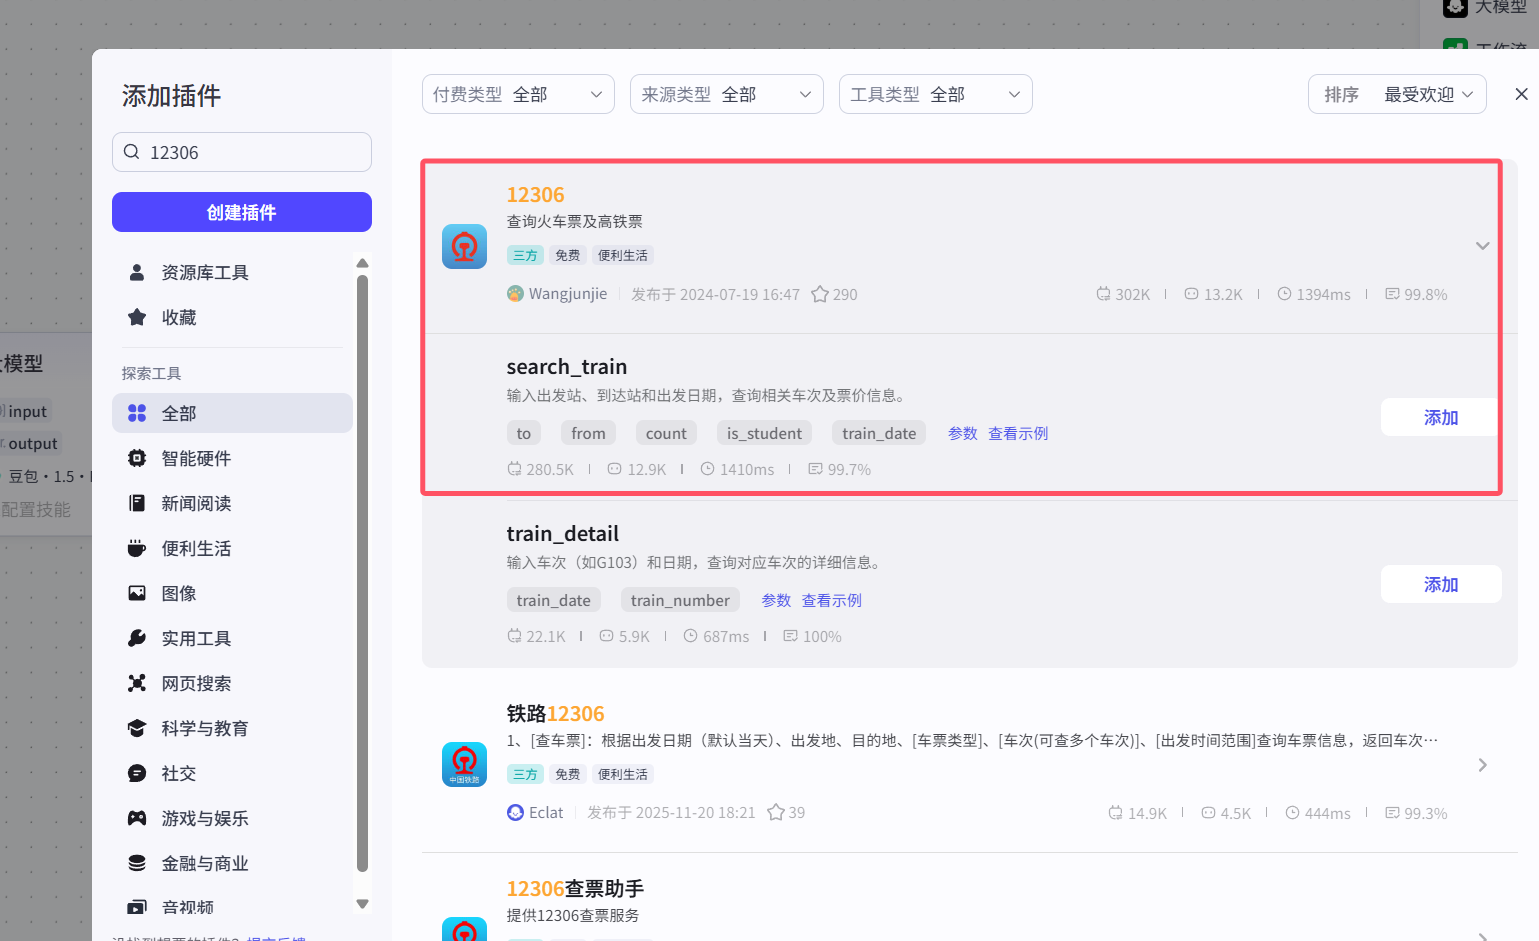Expand the 铁路12306 plugin card chevron
This screenshot has height=941, width=1539.
[1482, 765]
